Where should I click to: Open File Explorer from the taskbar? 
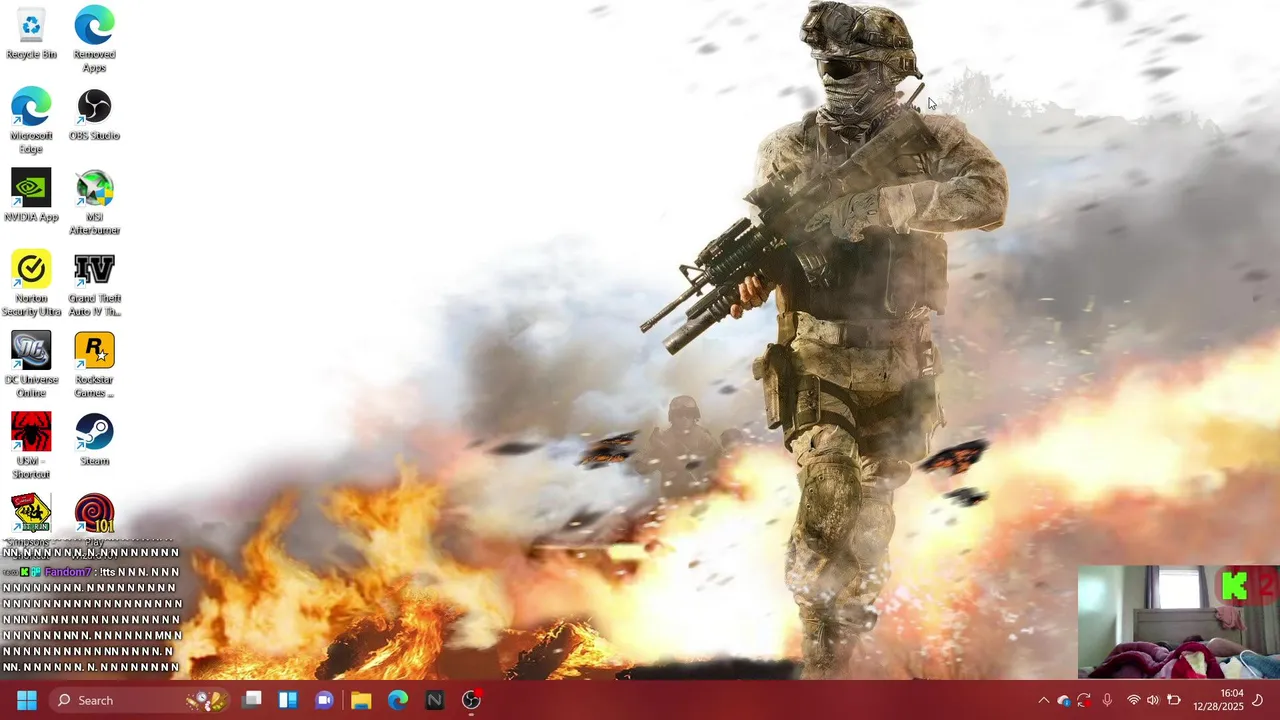tap(361, 700)
